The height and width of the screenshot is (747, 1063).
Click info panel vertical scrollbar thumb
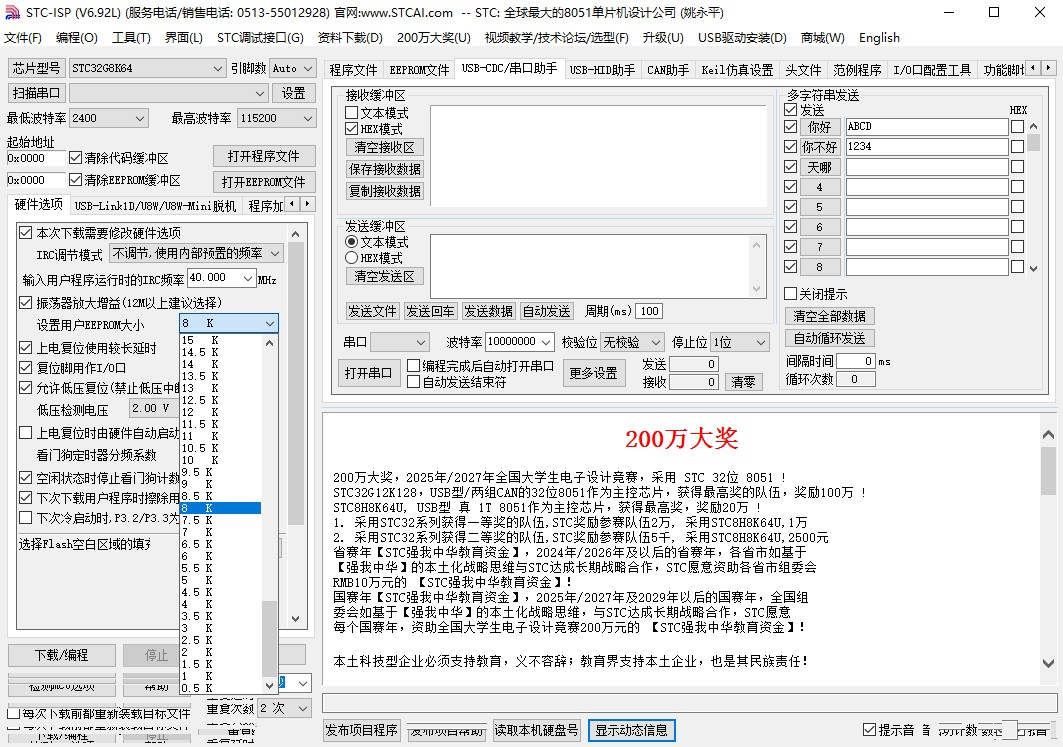tap(1048, 471)
